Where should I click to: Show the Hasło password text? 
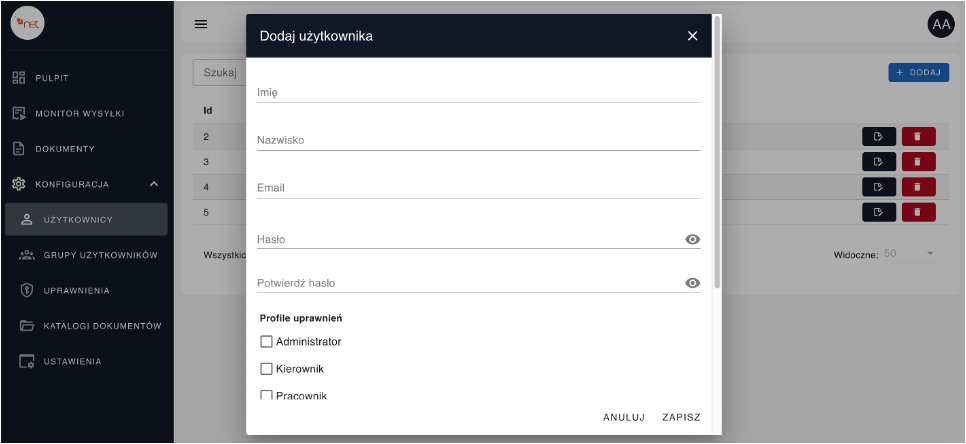tap(692, 240)
